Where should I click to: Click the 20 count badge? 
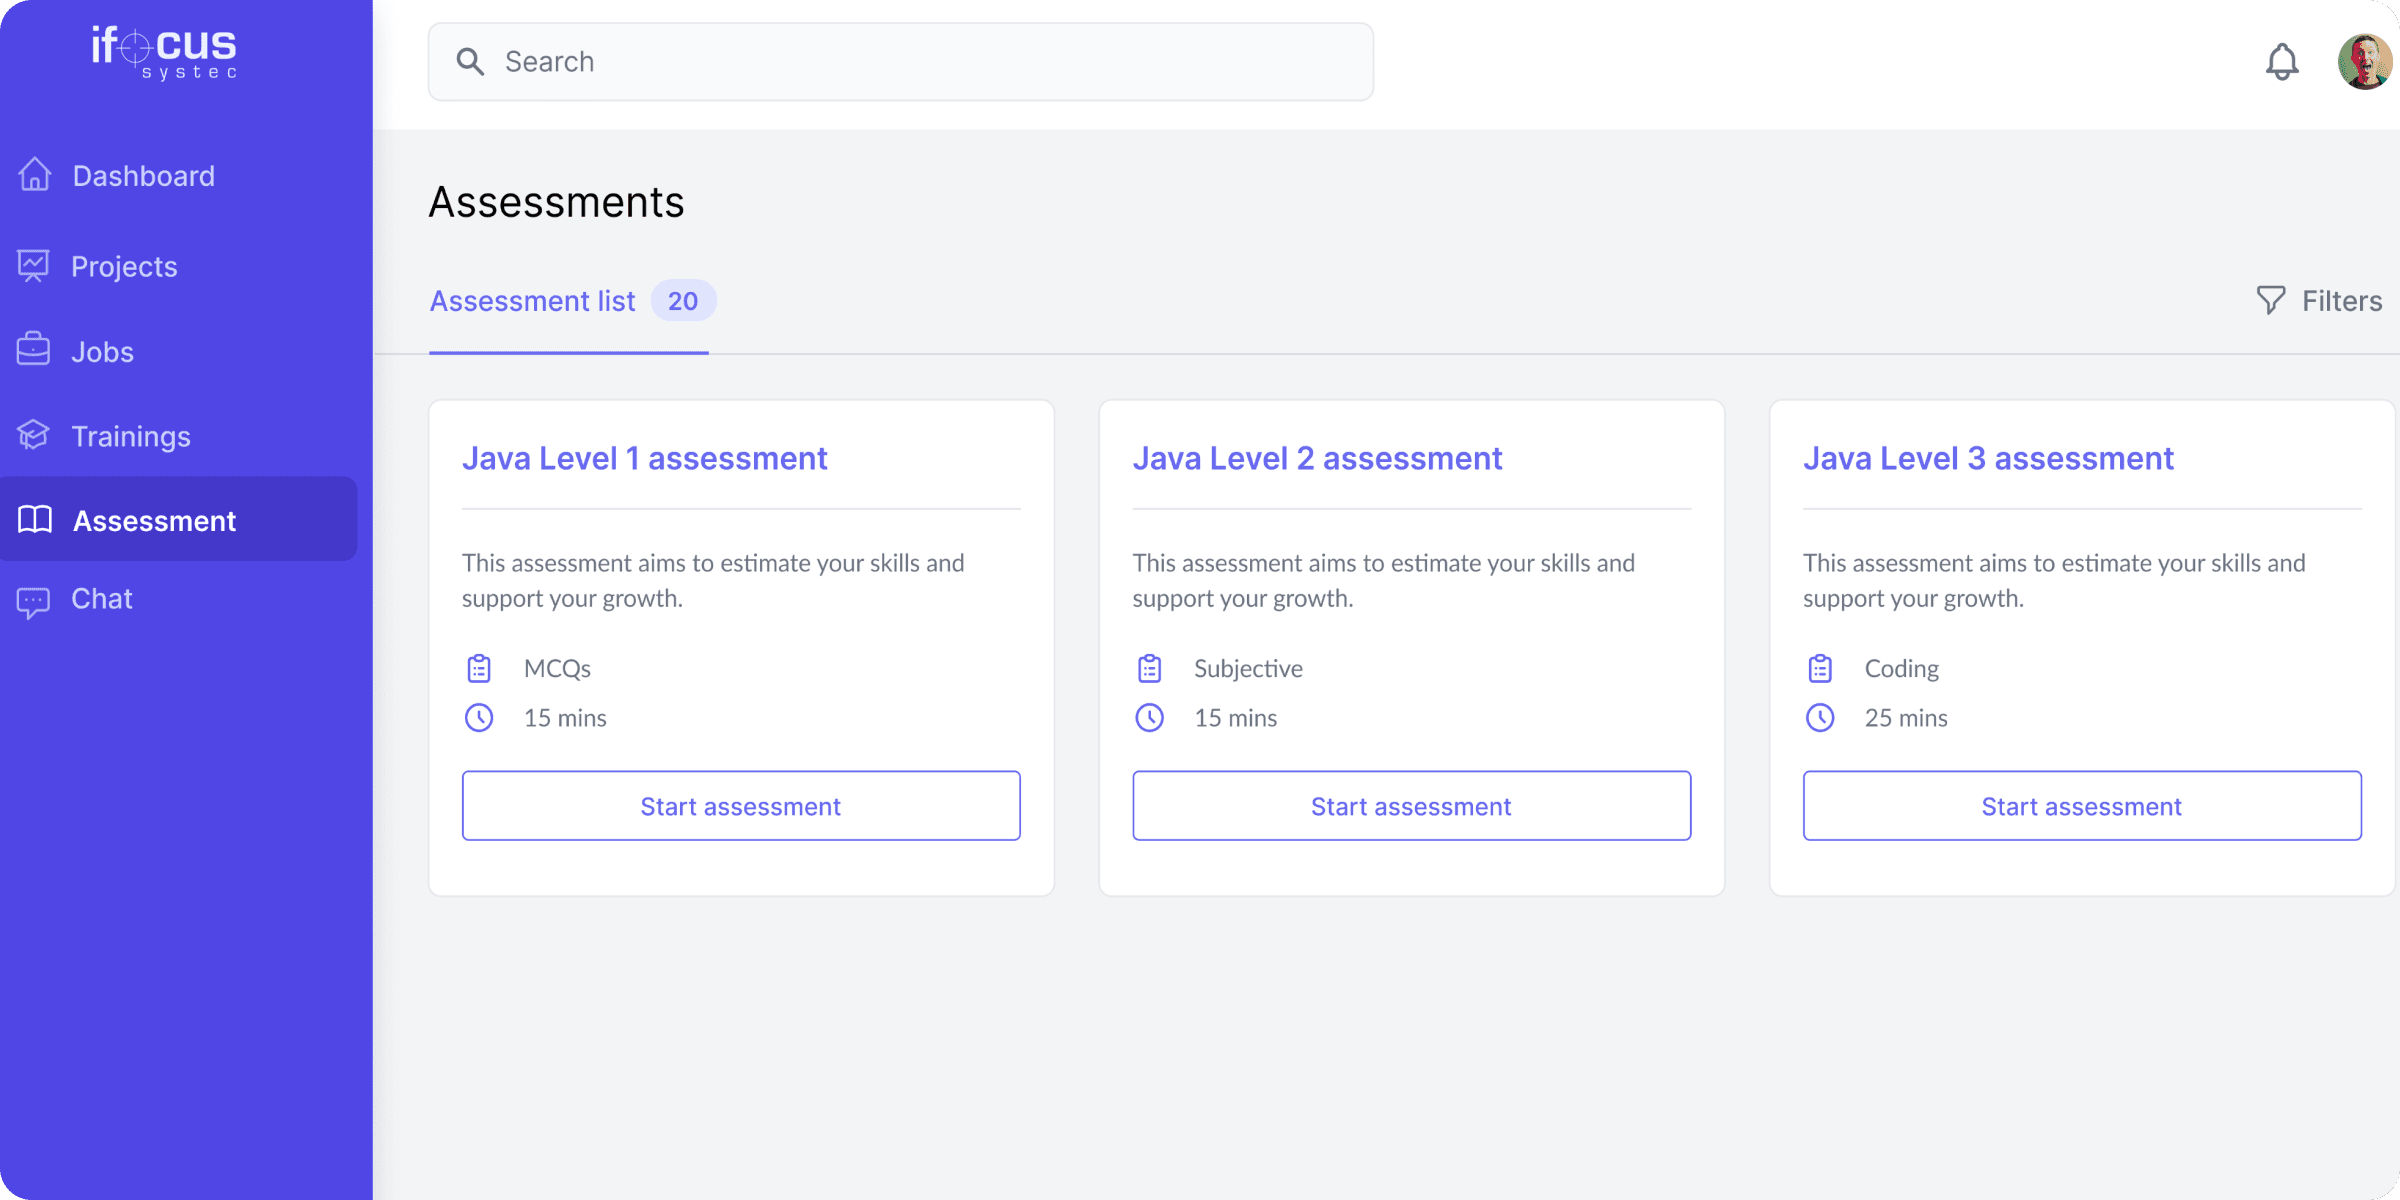pos(683,301)
